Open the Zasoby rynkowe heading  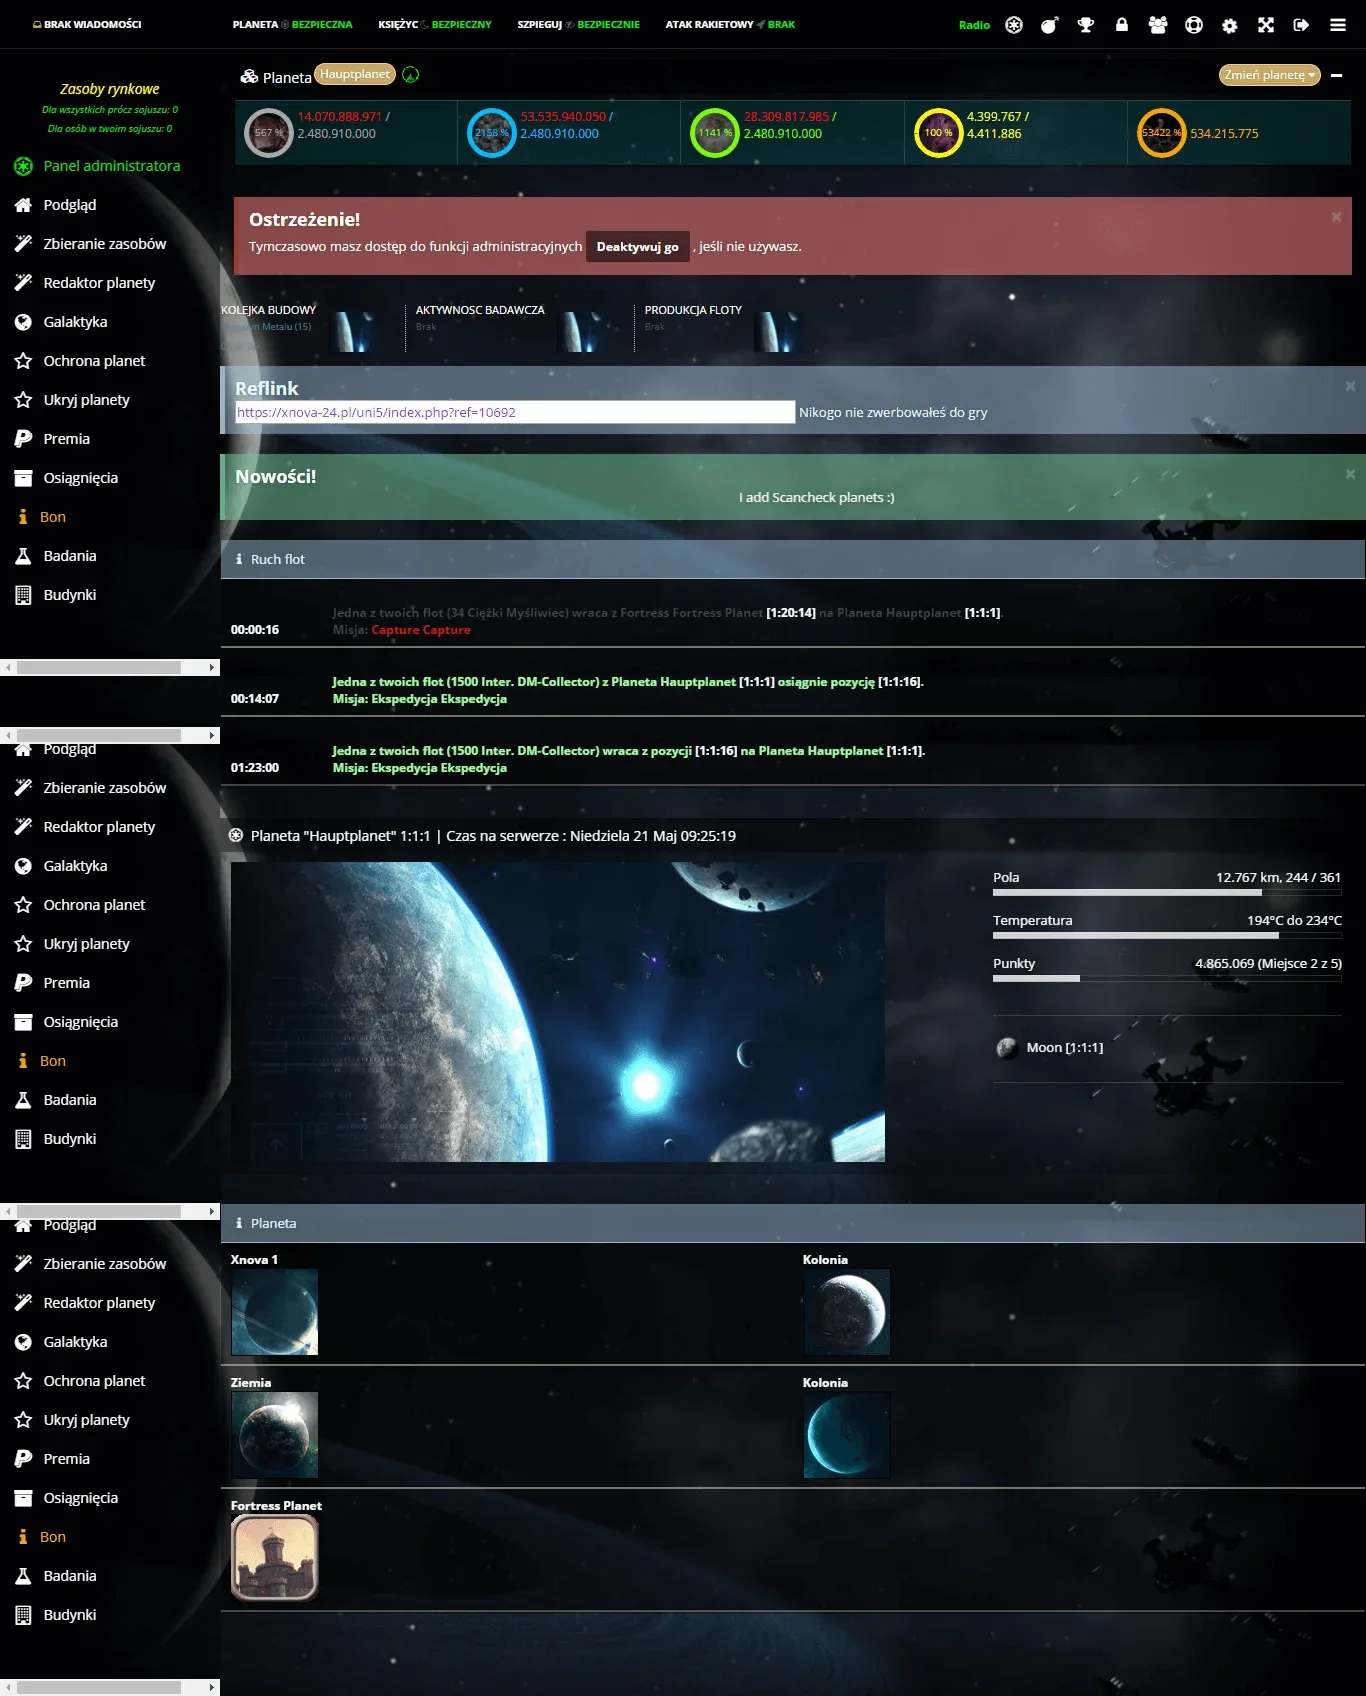pyautogui.click(x=110, y=89)
